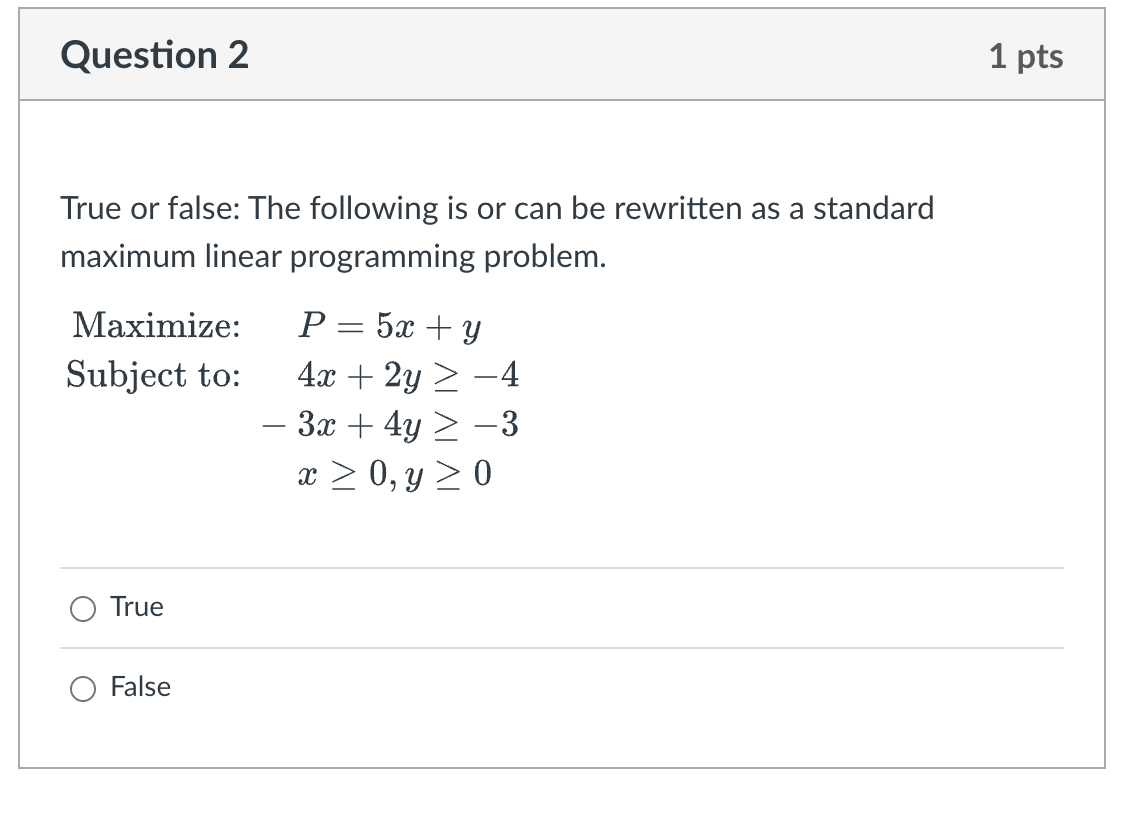Click the False answer row
Screen dimensions: 1128x824
(x=560, y=687)
